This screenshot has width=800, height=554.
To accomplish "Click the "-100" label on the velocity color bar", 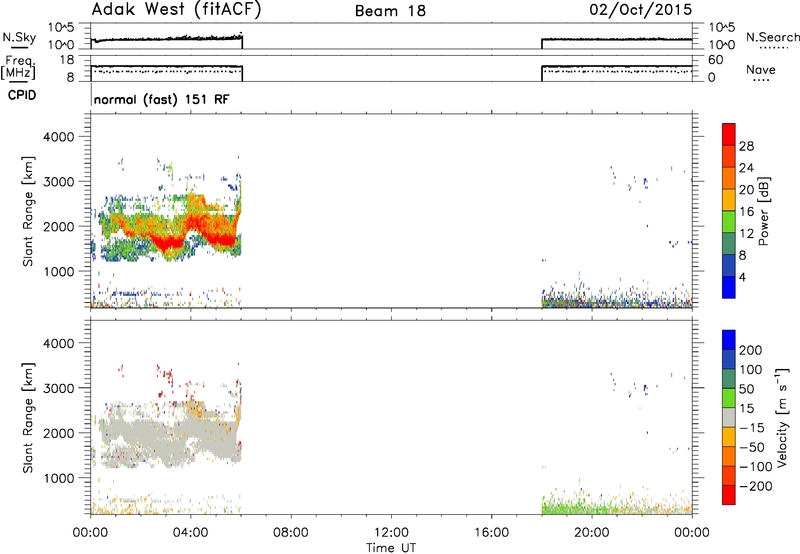I will pos(756,467).
